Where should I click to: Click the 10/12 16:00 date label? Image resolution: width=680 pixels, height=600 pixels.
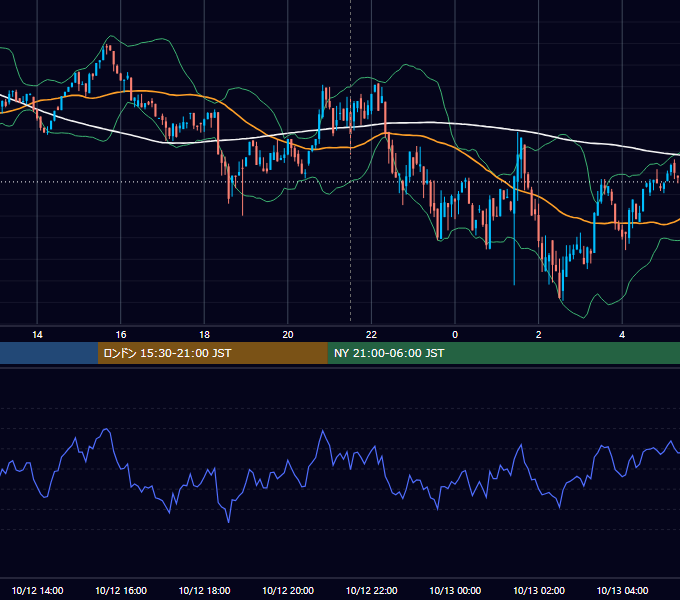coord(121,590)
